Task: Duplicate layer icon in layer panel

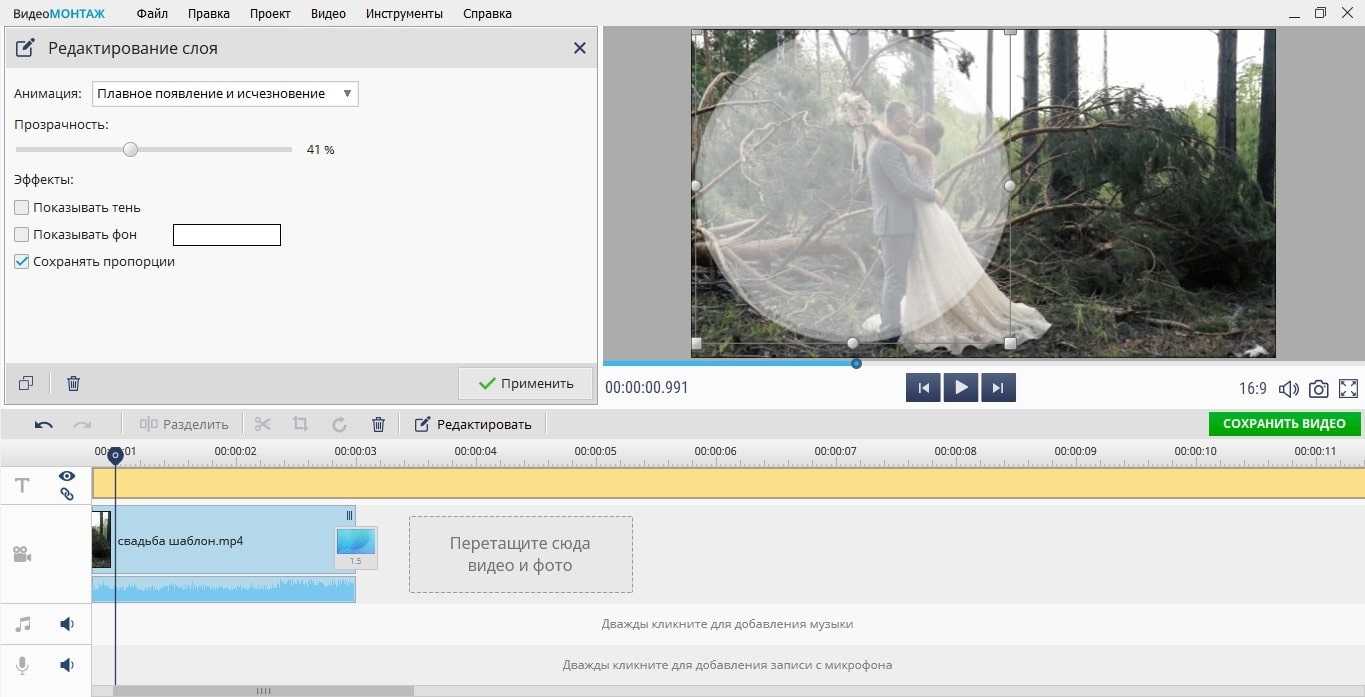Action: [x=26, y=383]
